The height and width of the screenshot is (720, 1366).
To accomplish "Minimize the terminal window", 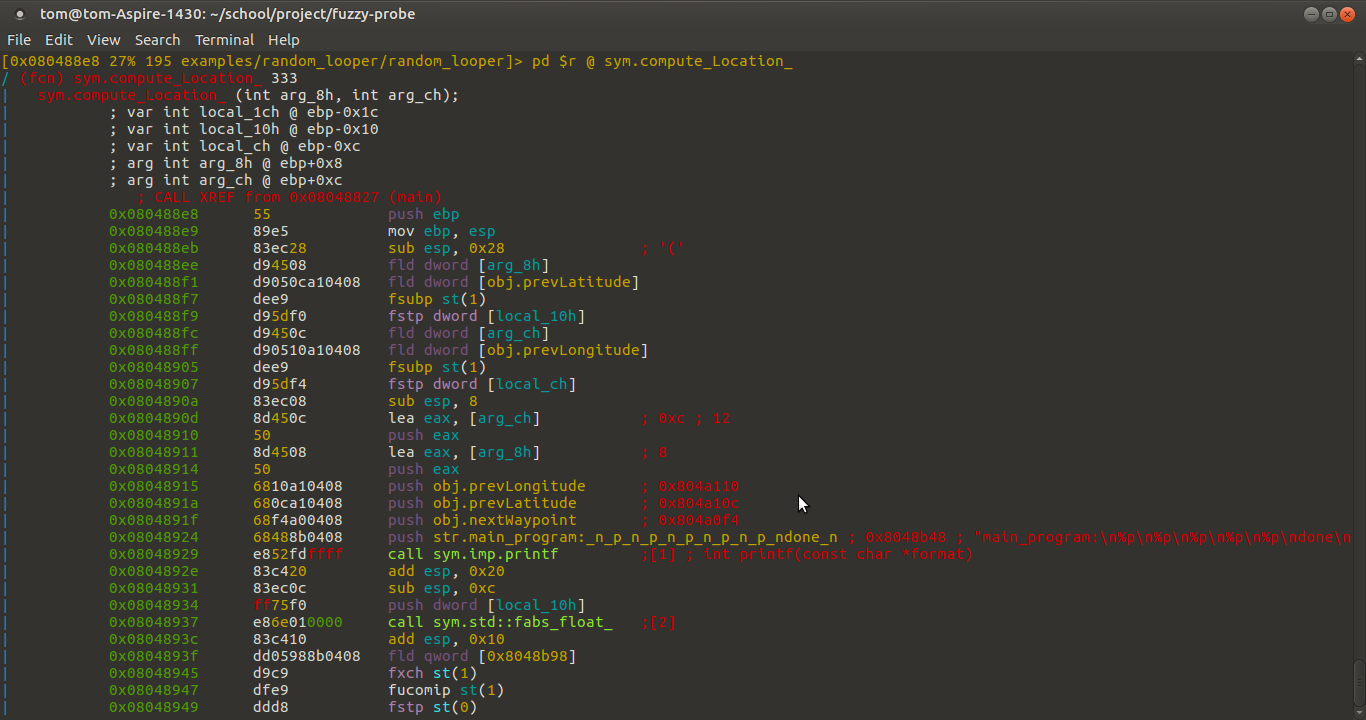I will pyautogui.click(x=1312, y=14).
